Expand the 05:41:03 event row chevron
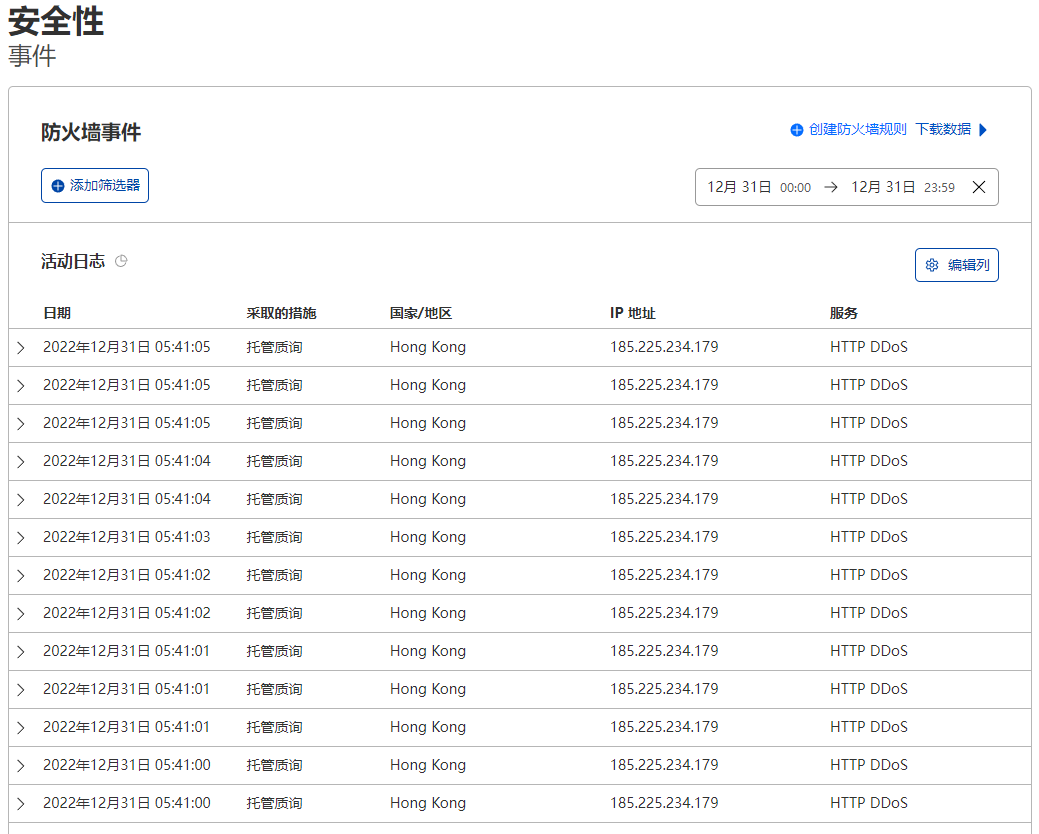1039x834 pixels. click(x=21, y=537)
